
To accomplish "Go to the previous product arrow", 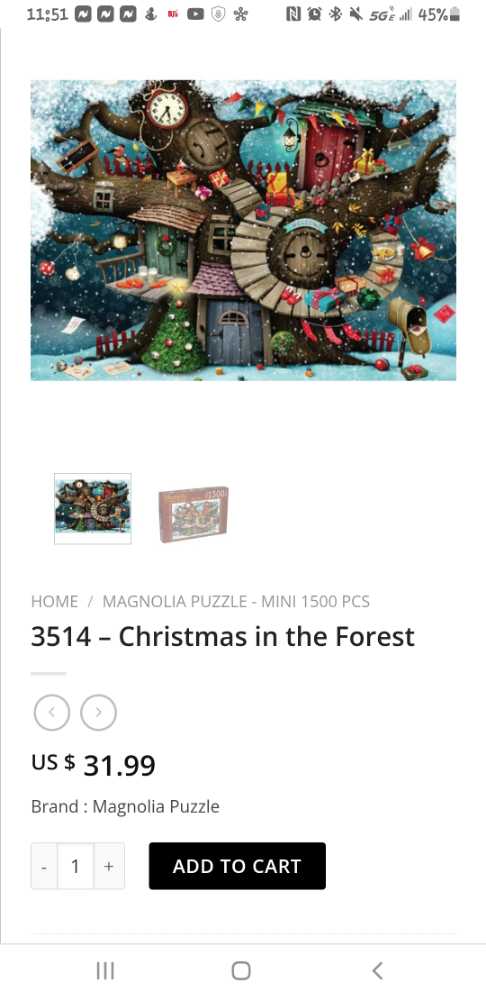I will tap(52, 712).
